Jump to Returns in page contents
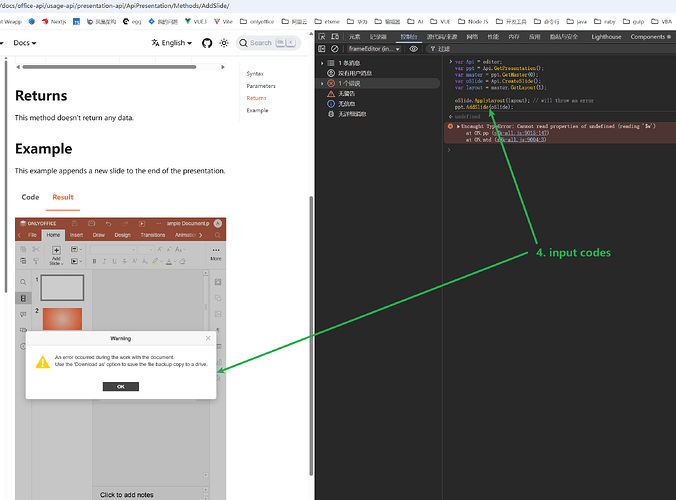 (x=256, y=98)
